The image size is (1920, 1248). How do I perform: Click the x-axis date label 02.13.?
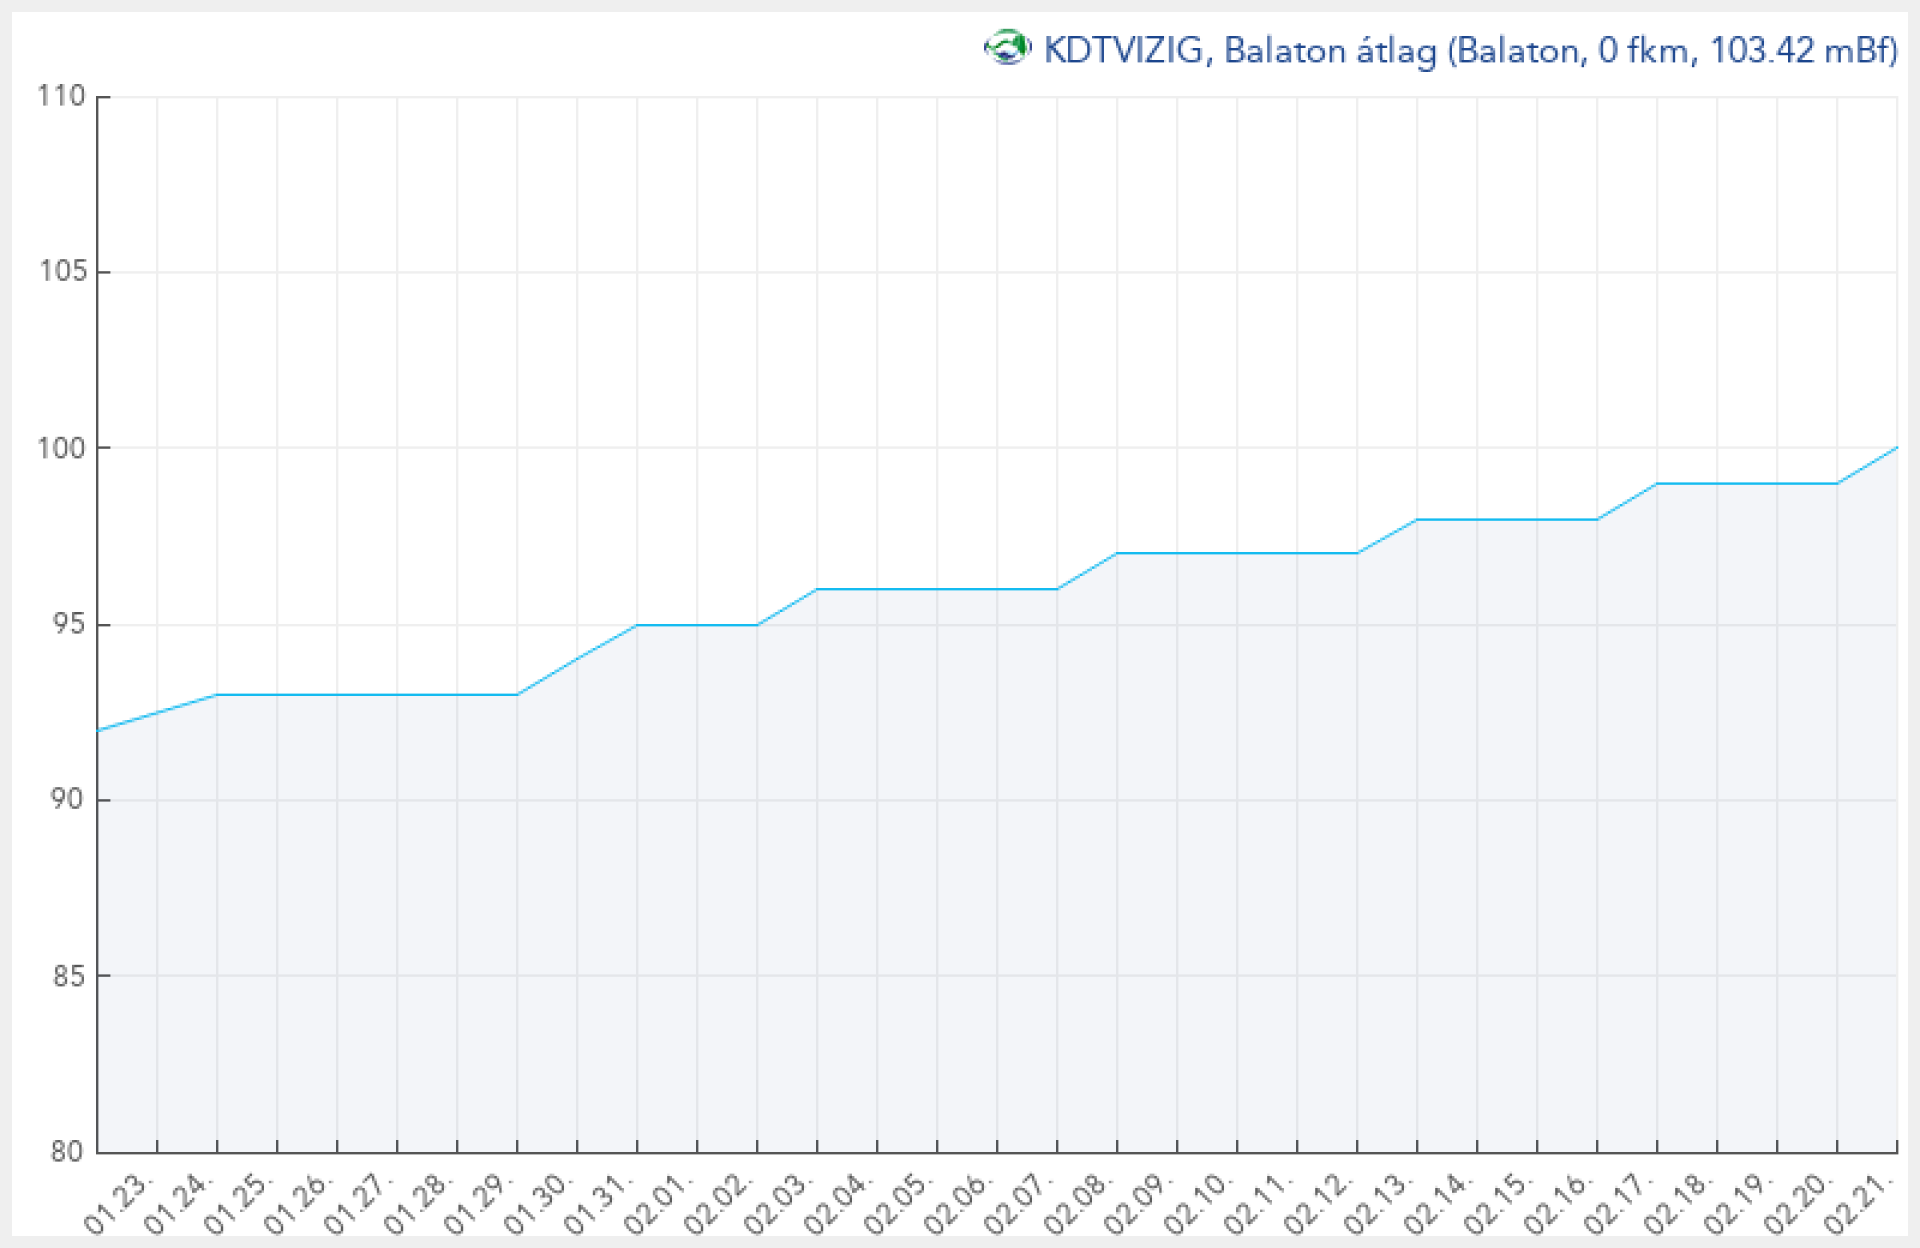[1378, 1204]
